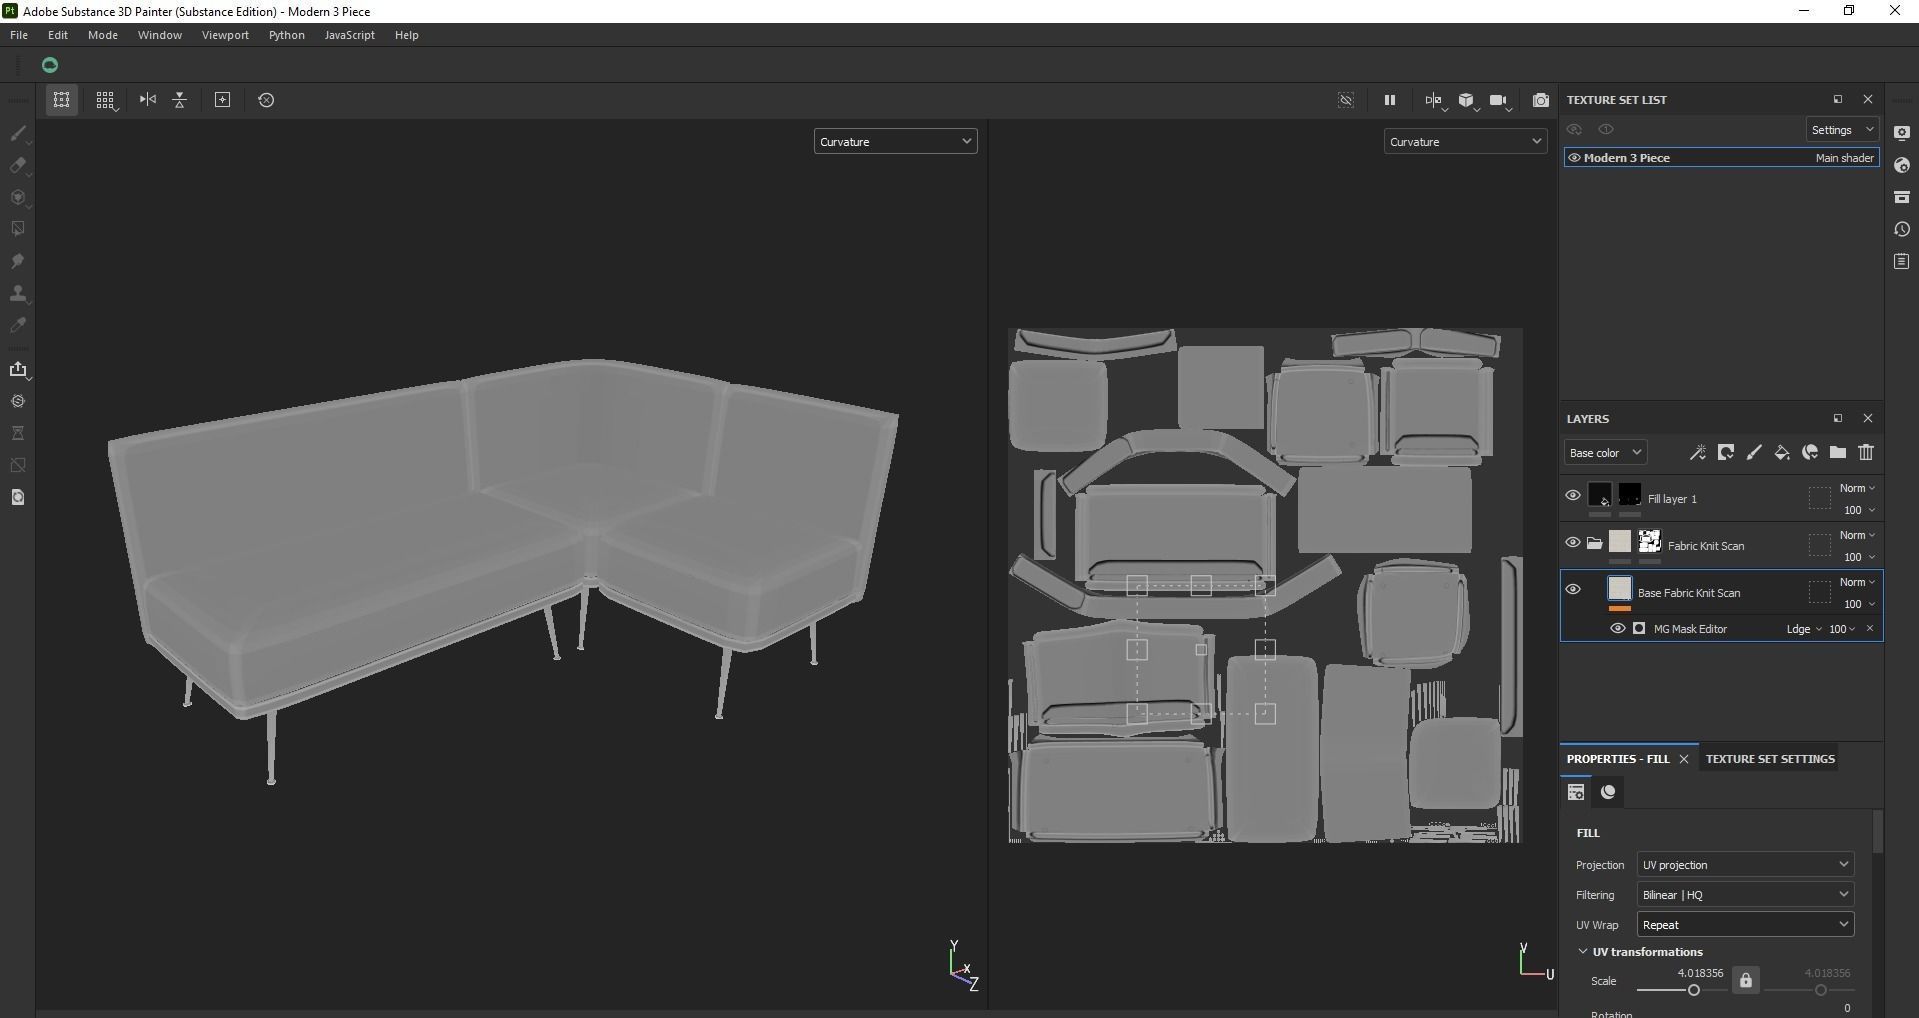The height and width of the screenshot is (1018, 1919).
Task: Create a new folder in Layers
Action: tap(1838, 453)
